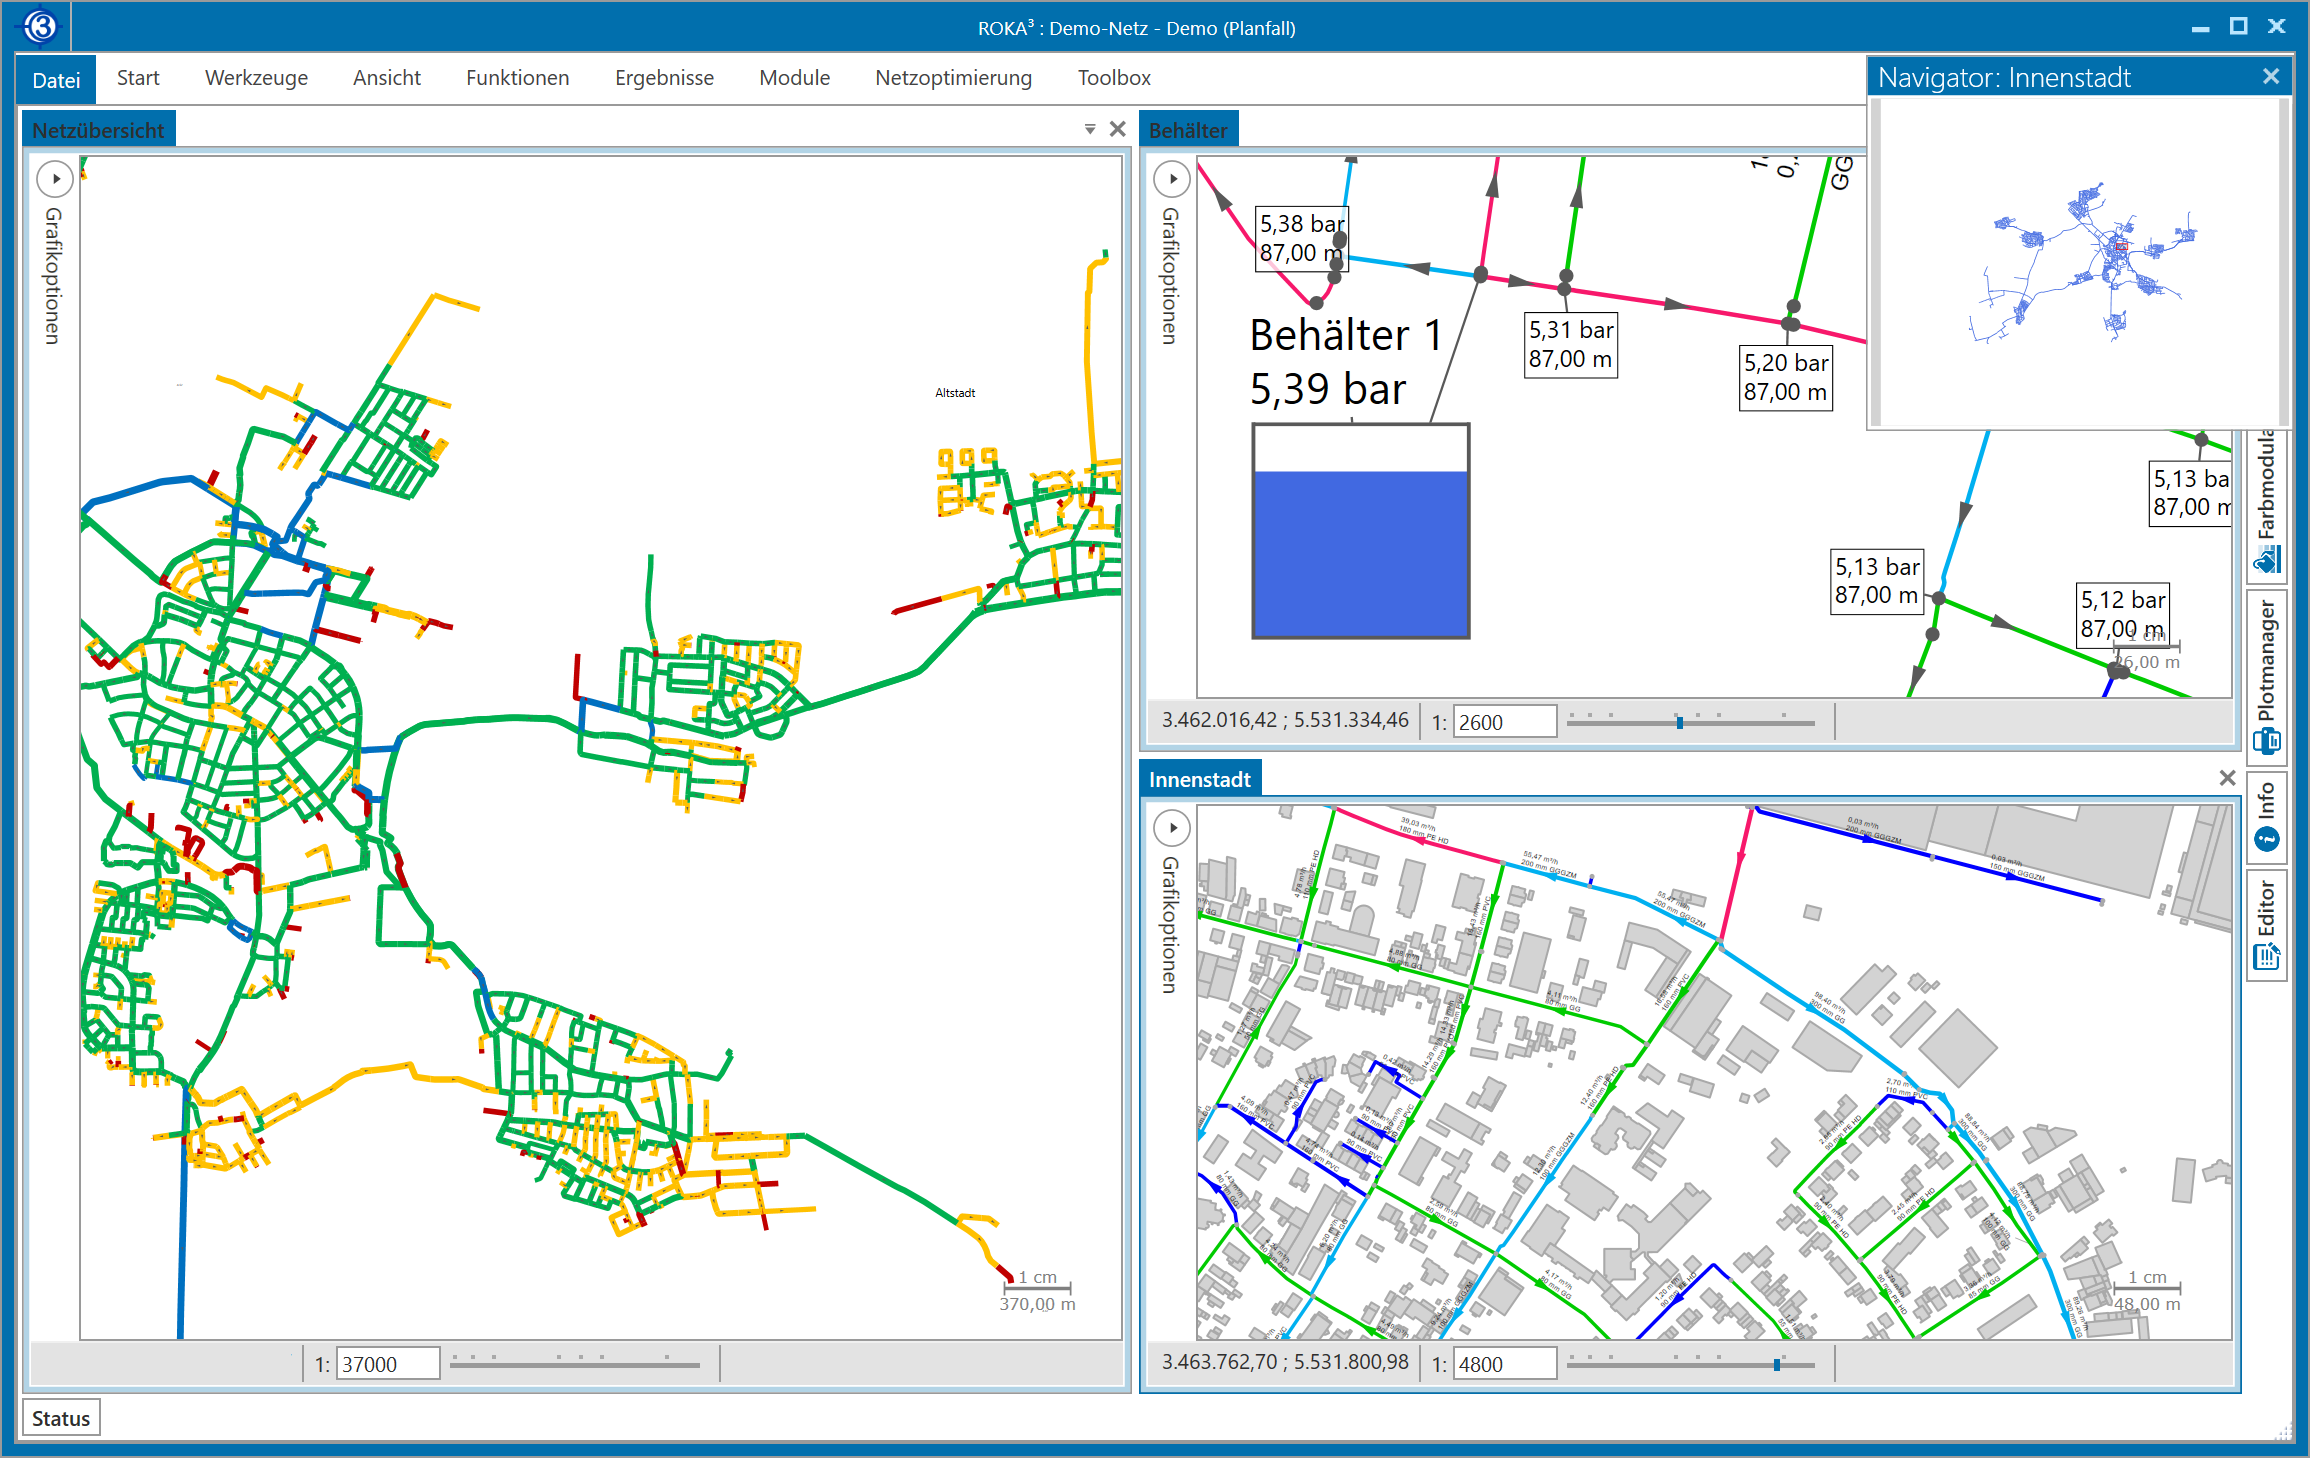This screenshot has width=2310, height=1458.
Task: Expand Grafikoptionen in the Innenstadt view
Action: click(x=1172, y=828)
